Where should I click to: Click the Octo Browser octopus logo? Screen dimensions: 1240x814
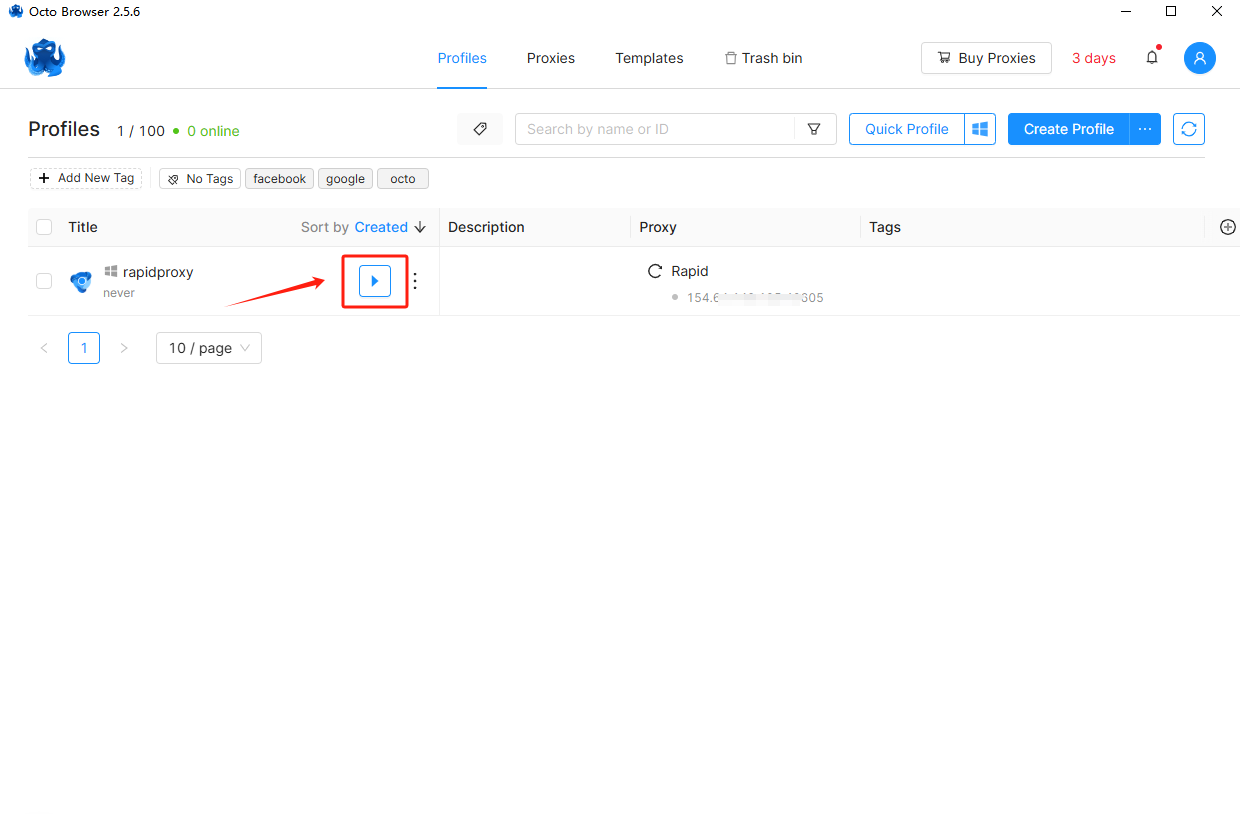(x=45, y=58)
